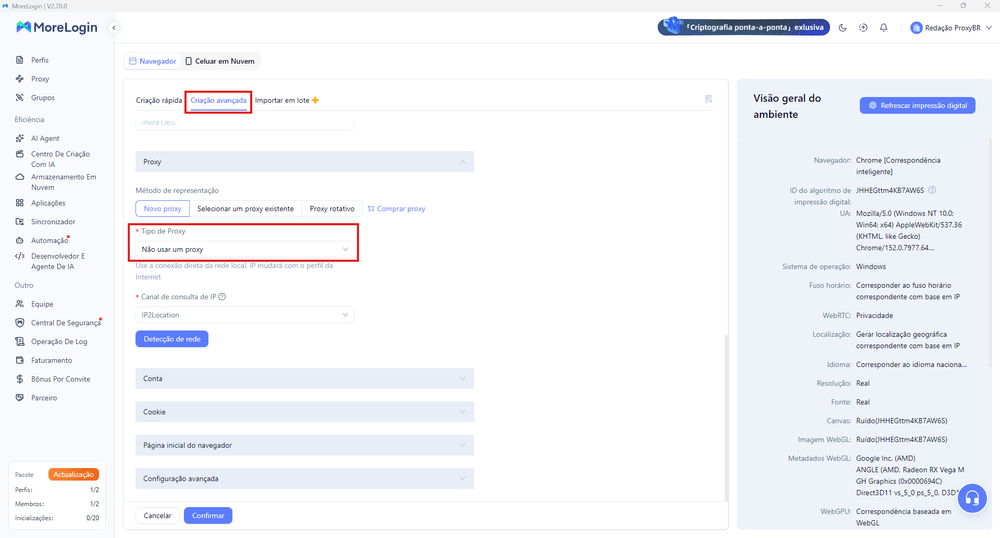Image resolution: width=1000 pixels, height=538 pixels.
Task: Switch to Navegador tab
Action: pyautogui.click(x=152, y=61)
